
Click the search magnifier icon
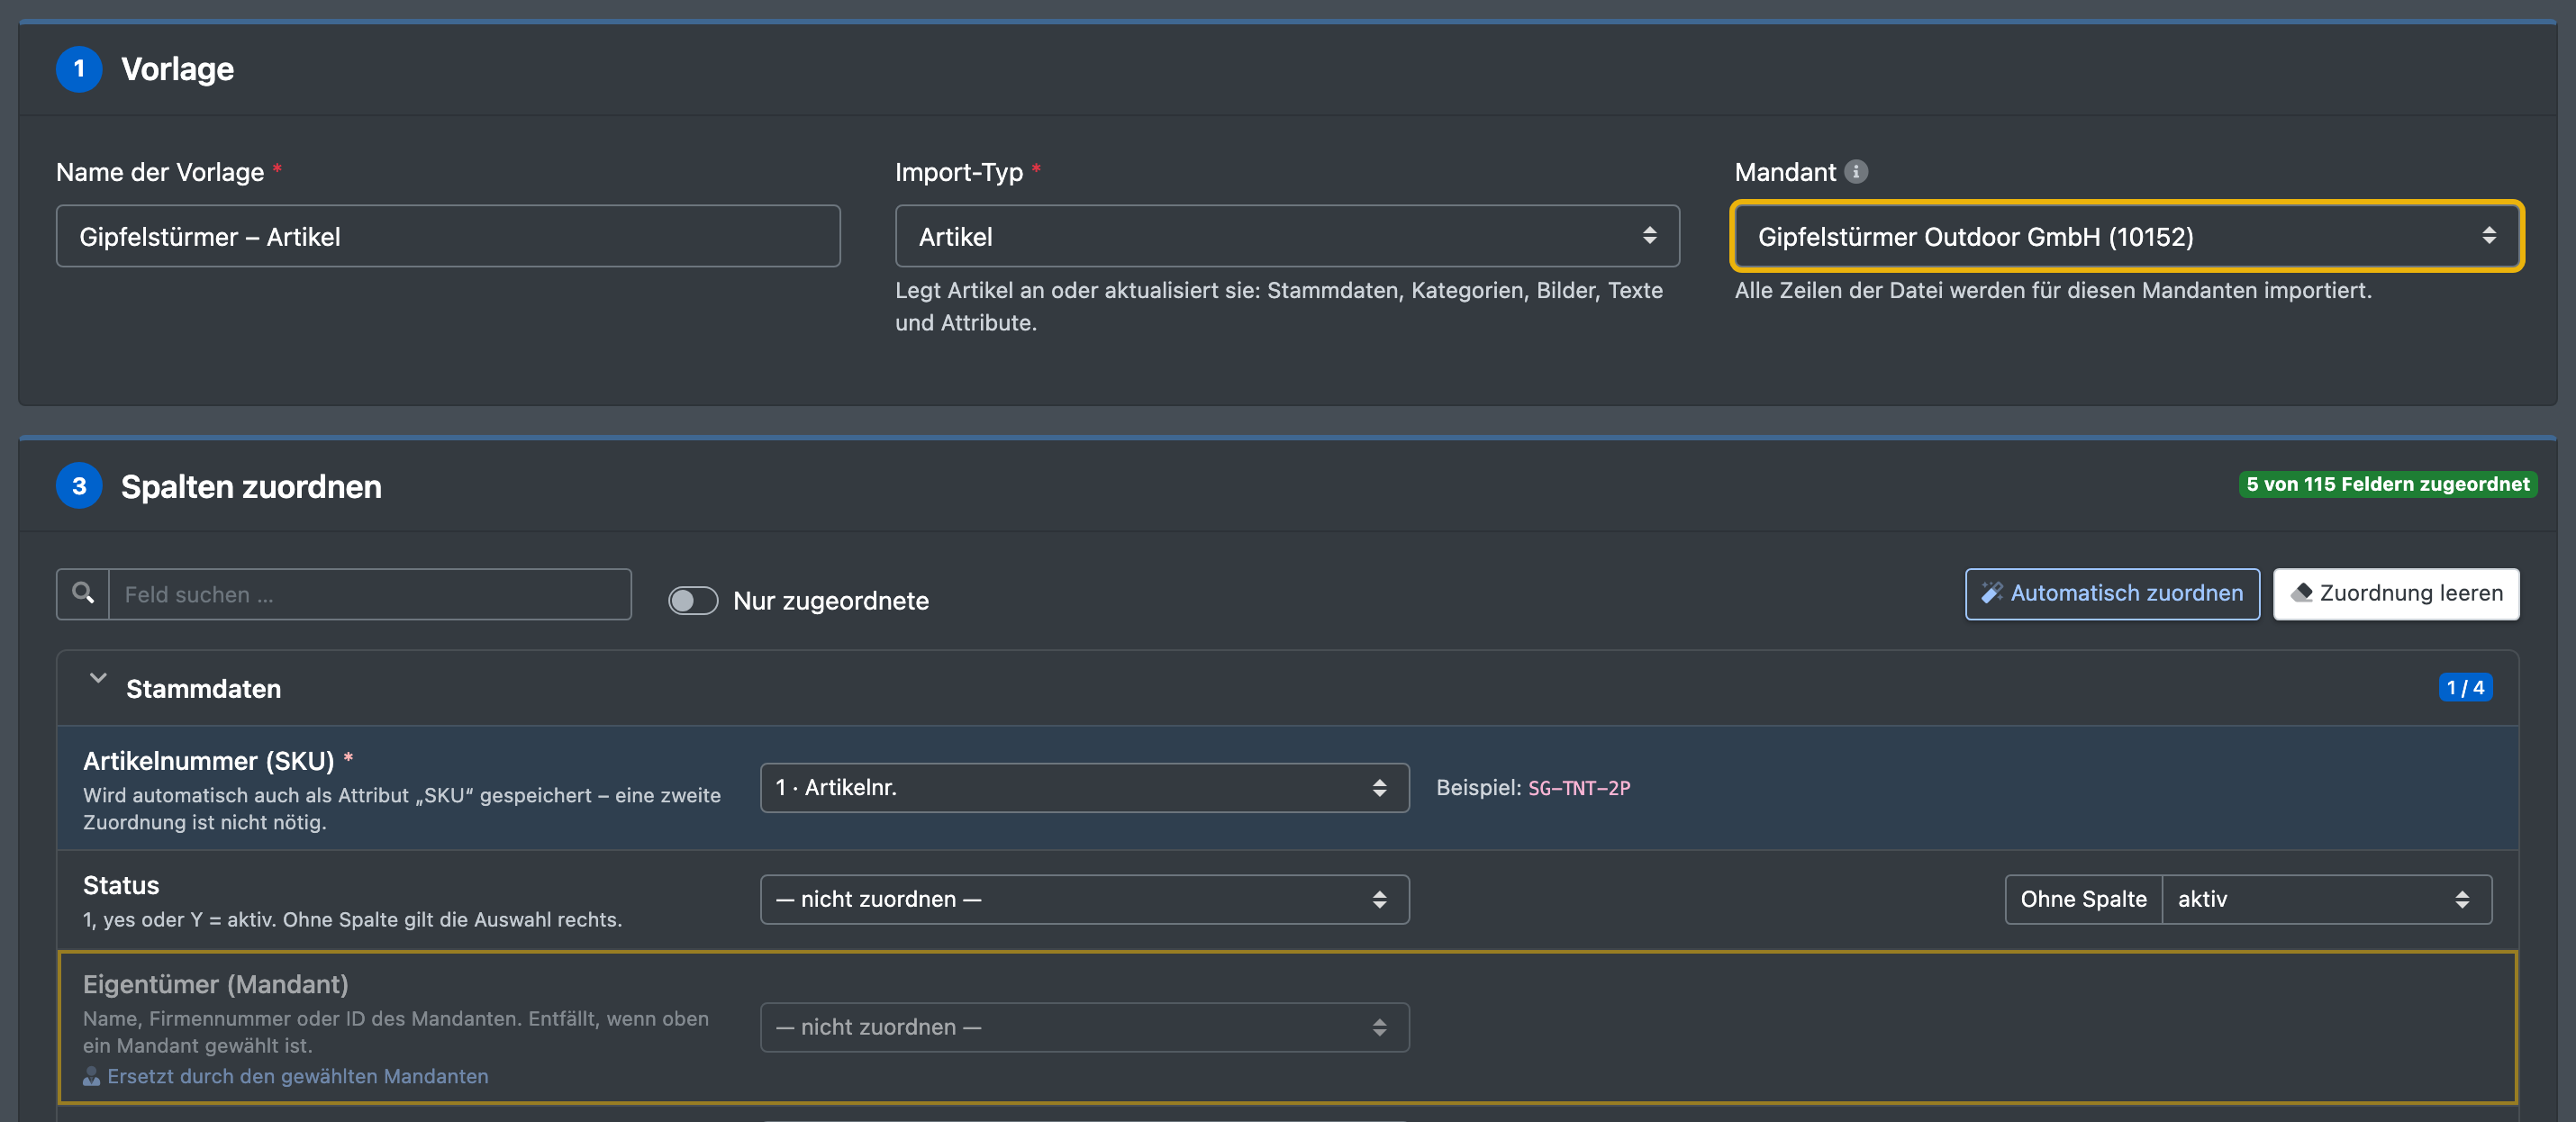pyautogui.click(x=83, y=594)
